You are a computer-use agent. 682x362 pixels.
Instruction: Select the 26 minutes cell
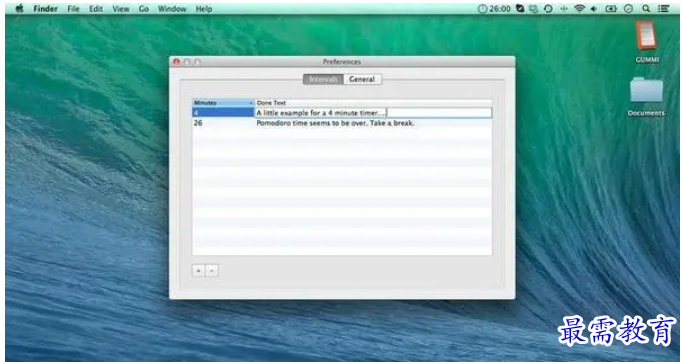click(223, 123)
